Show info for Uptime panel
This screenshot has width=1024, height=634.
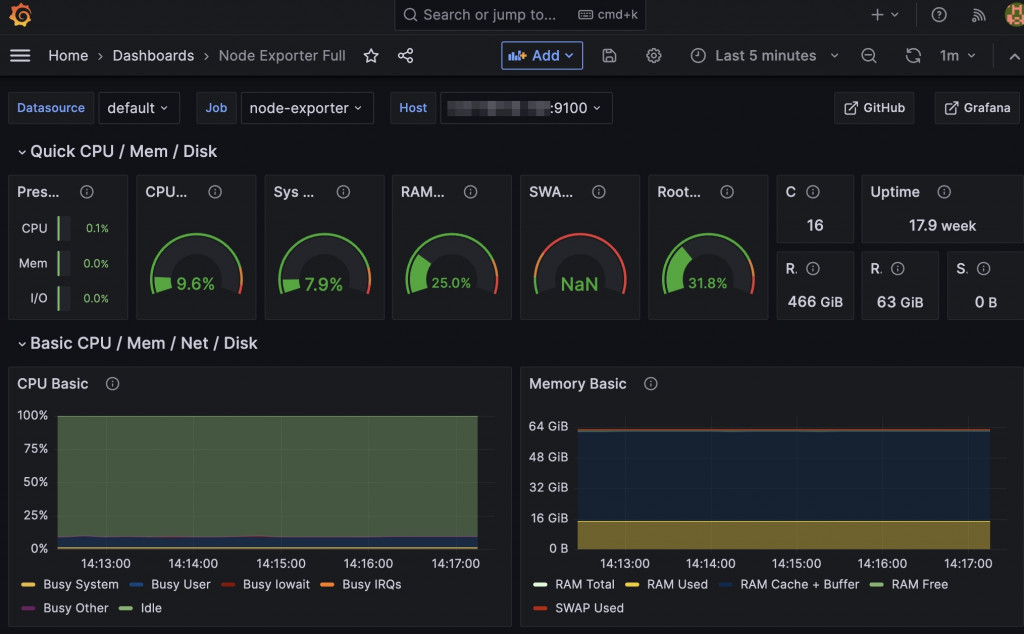coord(944,192)
